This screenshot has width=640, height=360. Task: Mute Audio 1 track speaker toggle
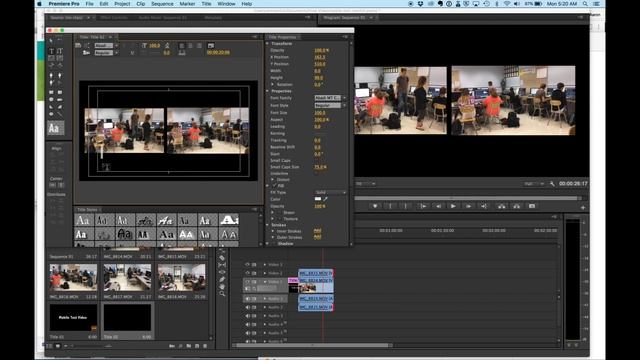click(247, 299)
